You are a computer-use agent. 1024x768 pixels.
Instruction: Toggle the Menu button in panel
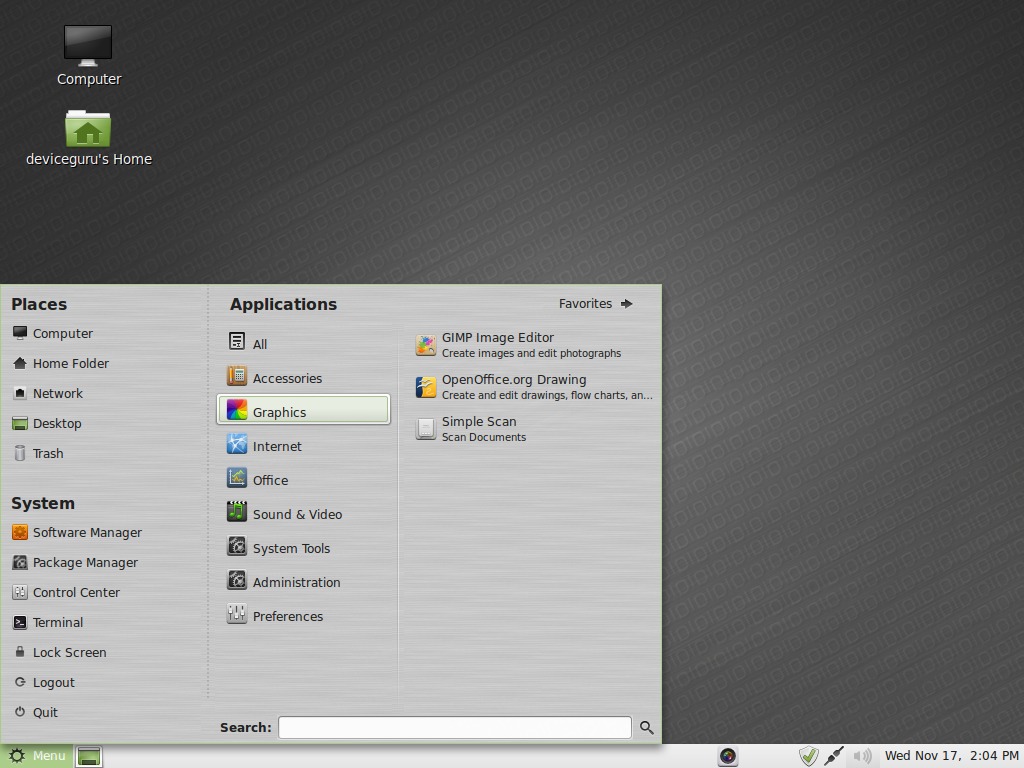37,756
